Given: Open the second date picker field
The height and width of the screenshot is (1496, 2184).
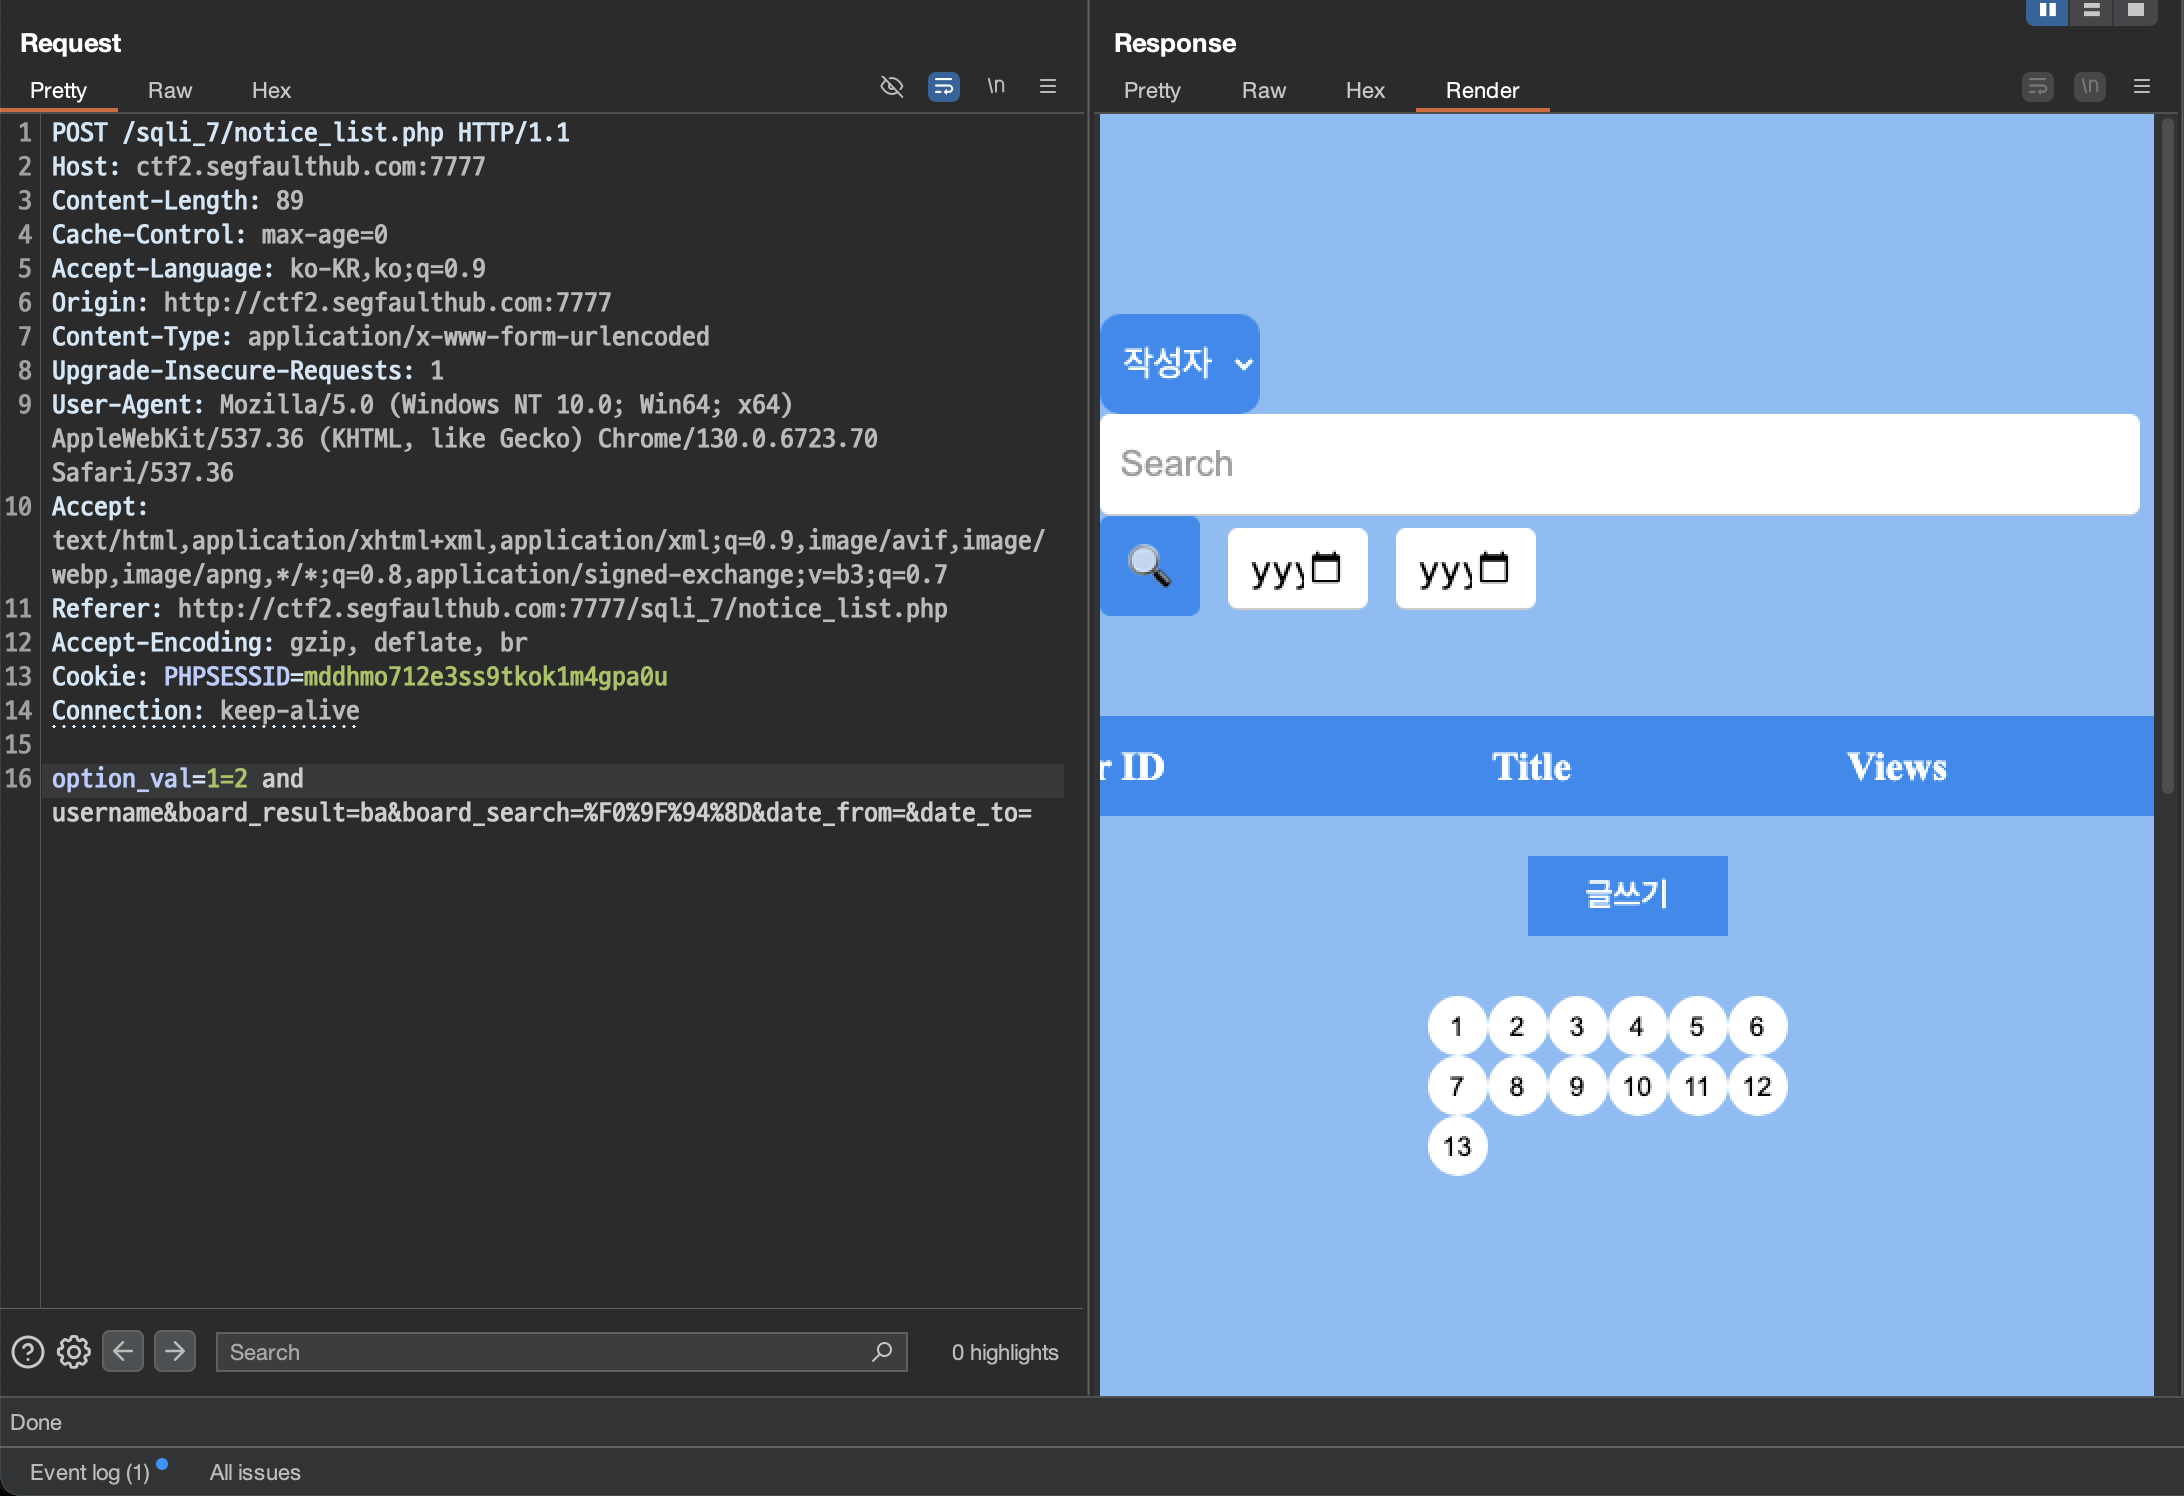Looking at the screenshot, I should [1465, 568].
